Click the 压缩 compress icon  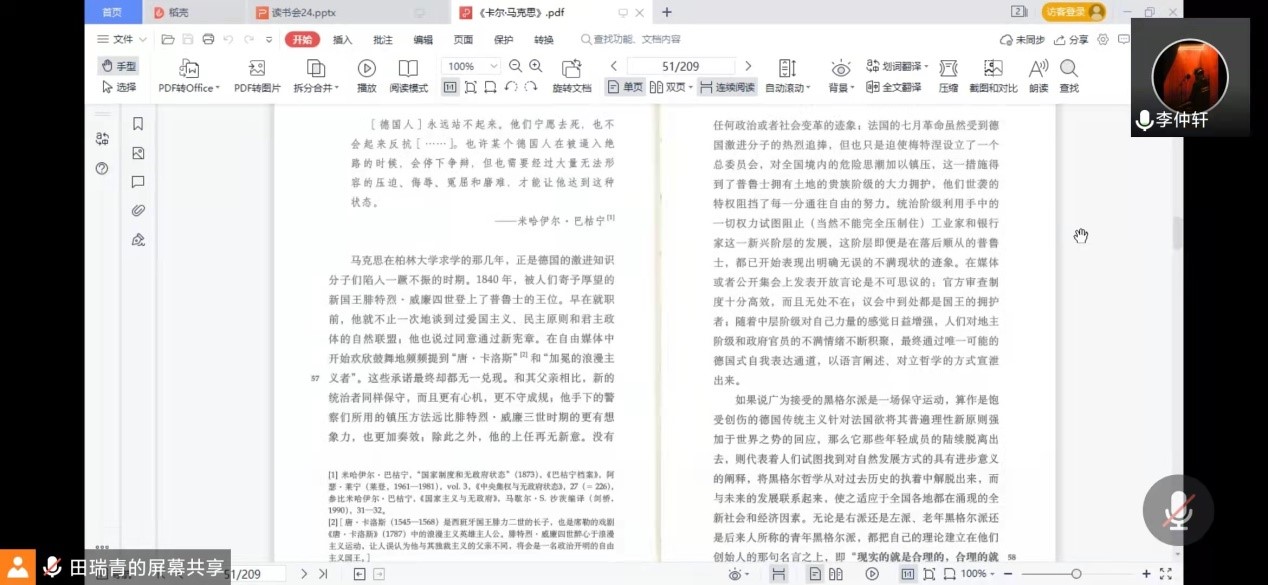(948, 68)
